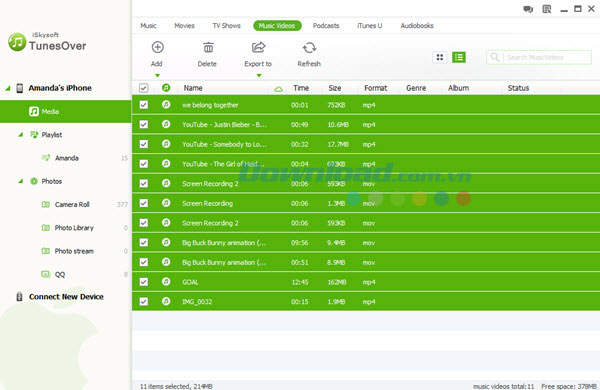600x390 pixels.
Task: Open the Podcasts tab
Action: coord(326,26)
